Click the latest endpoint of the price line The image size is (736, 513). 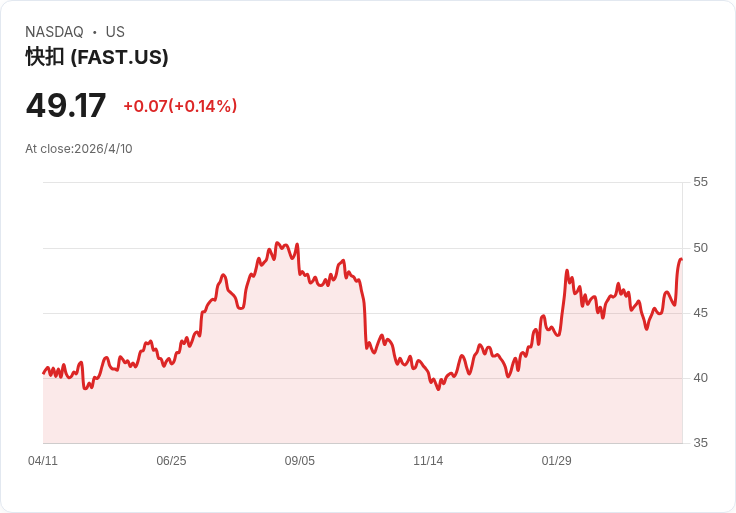(x=681, y=259)
